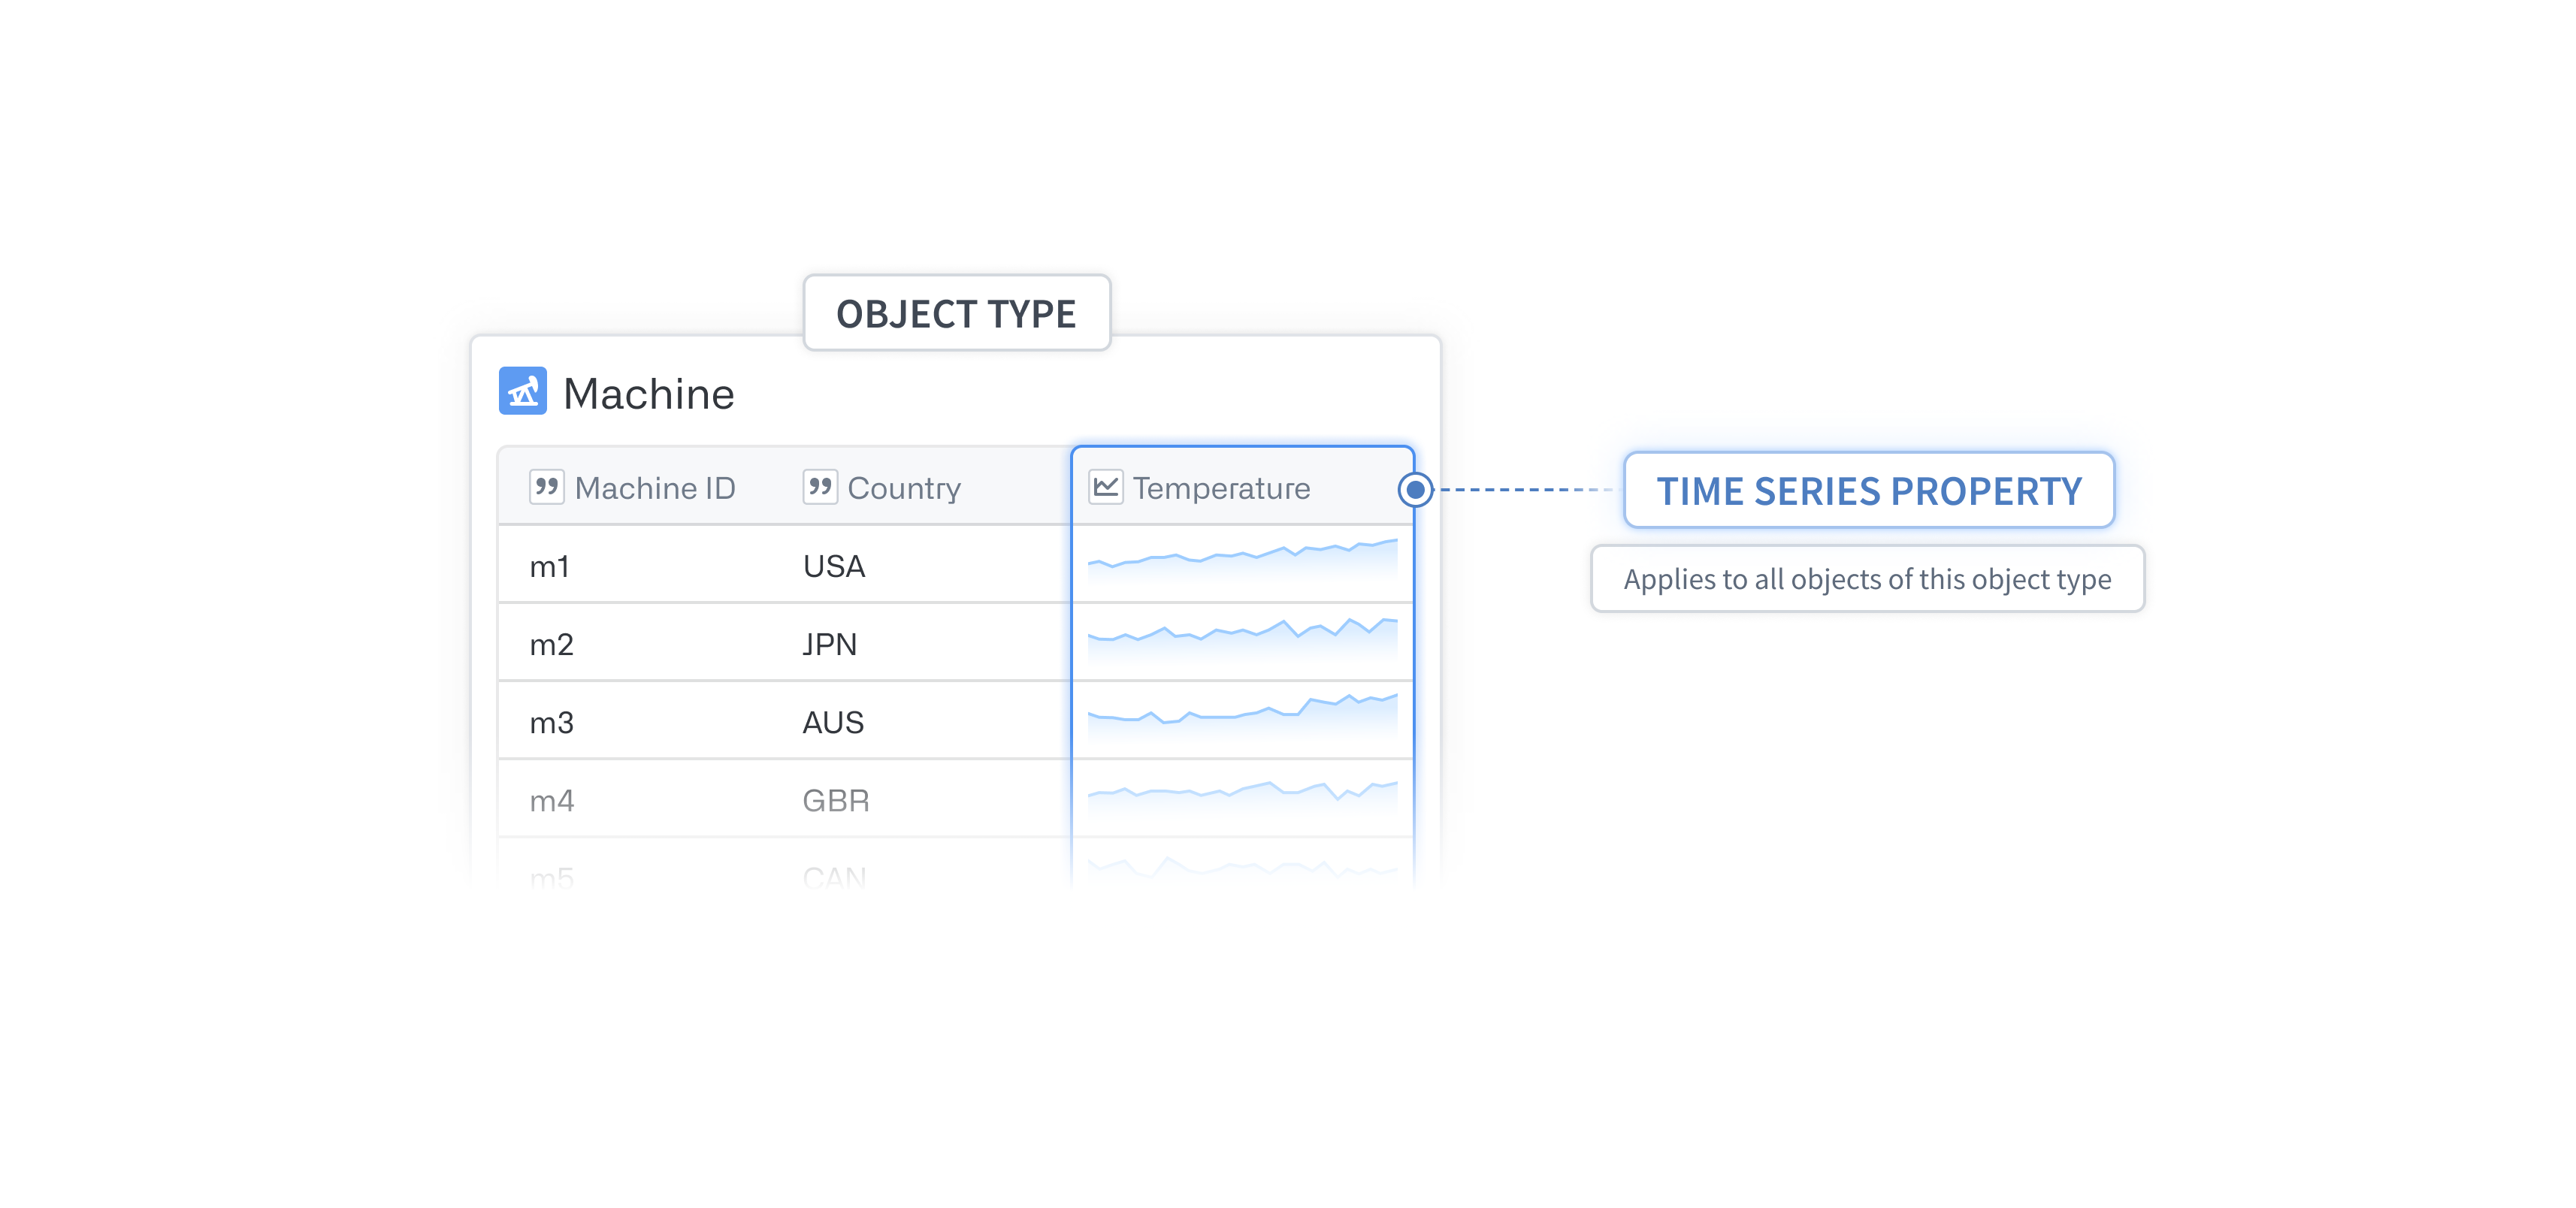Select the Machine ID column header

(x=632, y=487)
